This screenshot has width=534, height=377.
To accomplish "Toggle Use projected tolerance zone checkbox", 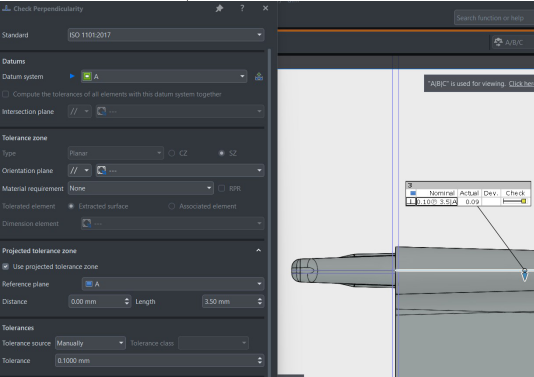I will click(x=5, y=266).
